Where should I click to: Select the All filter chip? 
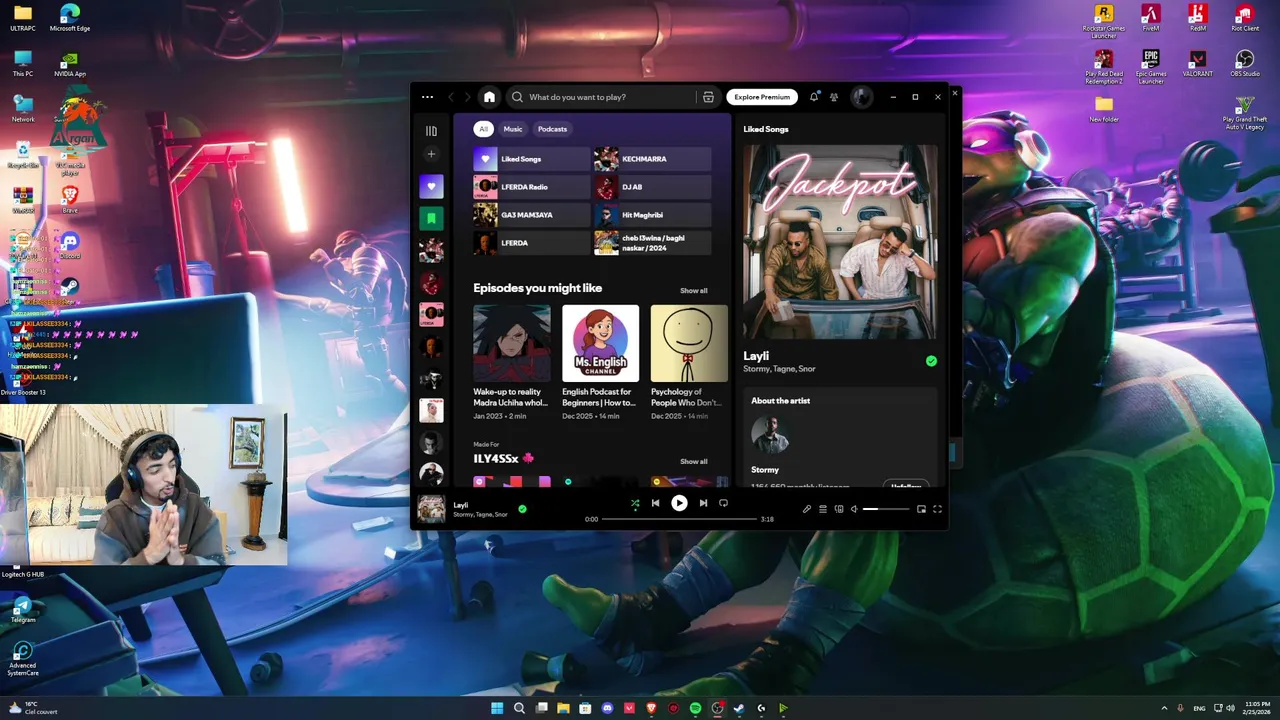click(x=483, y=129)
